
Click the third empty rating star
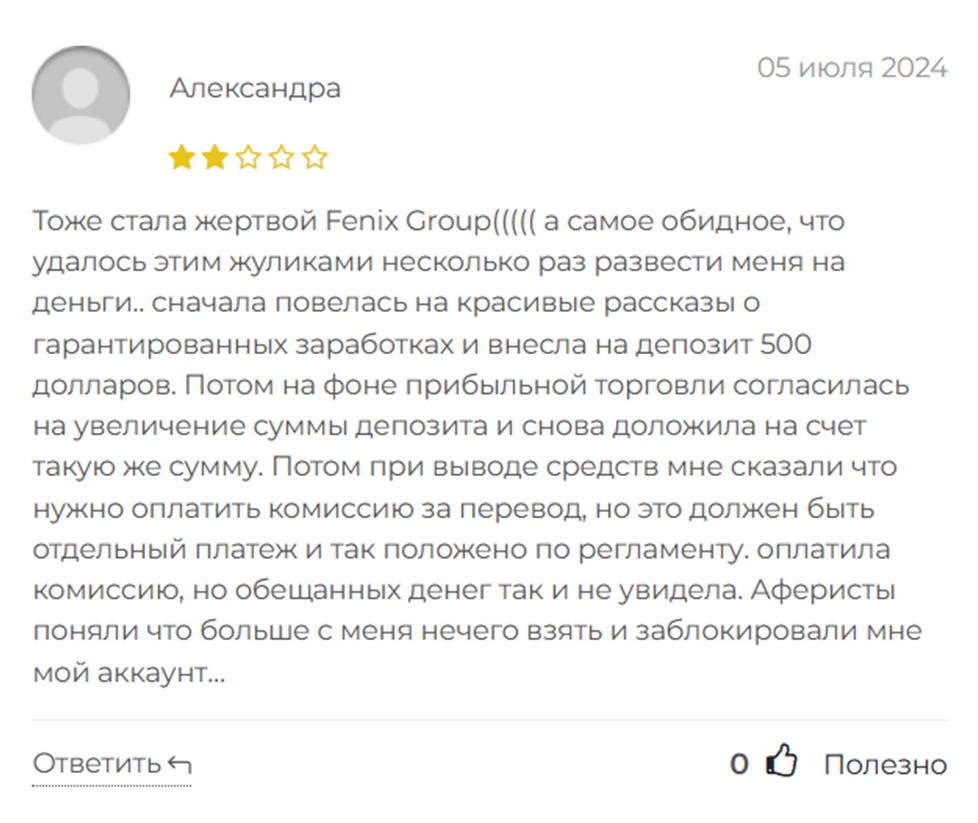pyautogui.click(x=248, y=157)
